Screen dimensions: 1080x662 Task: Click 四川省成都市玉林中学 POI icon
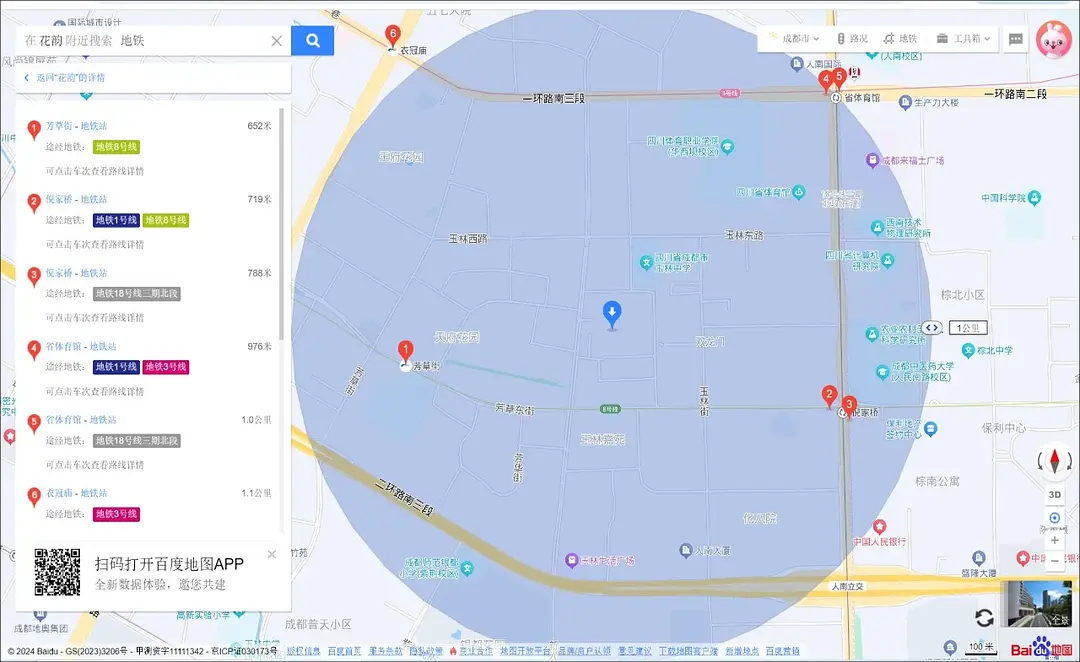tap(646, 262)
